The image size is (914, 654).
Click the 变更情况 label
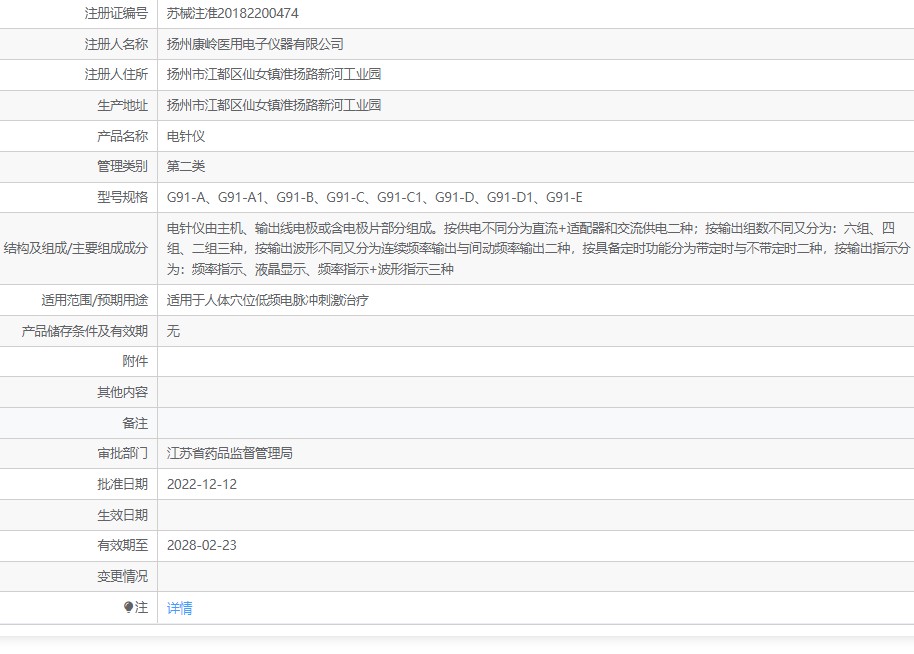[122, 576]
